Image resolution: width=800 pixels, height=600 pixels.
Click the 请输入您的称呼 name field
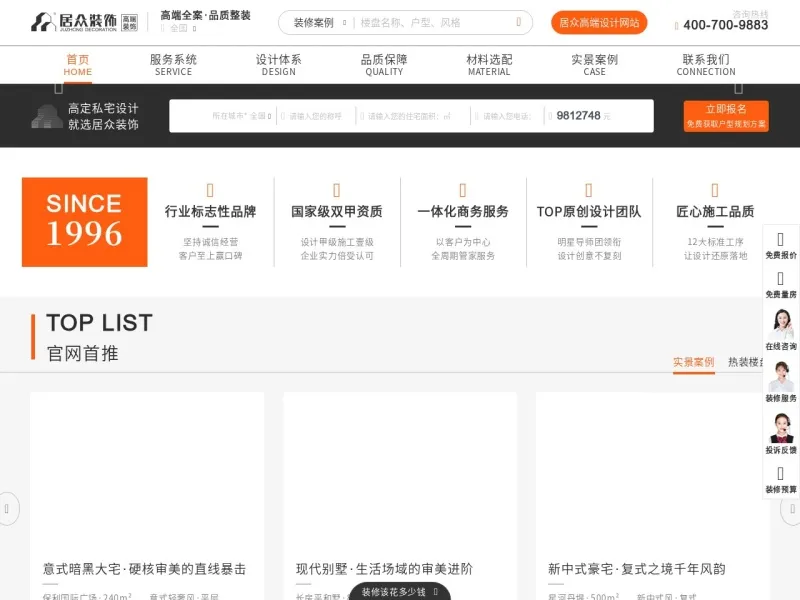(316, 116)
